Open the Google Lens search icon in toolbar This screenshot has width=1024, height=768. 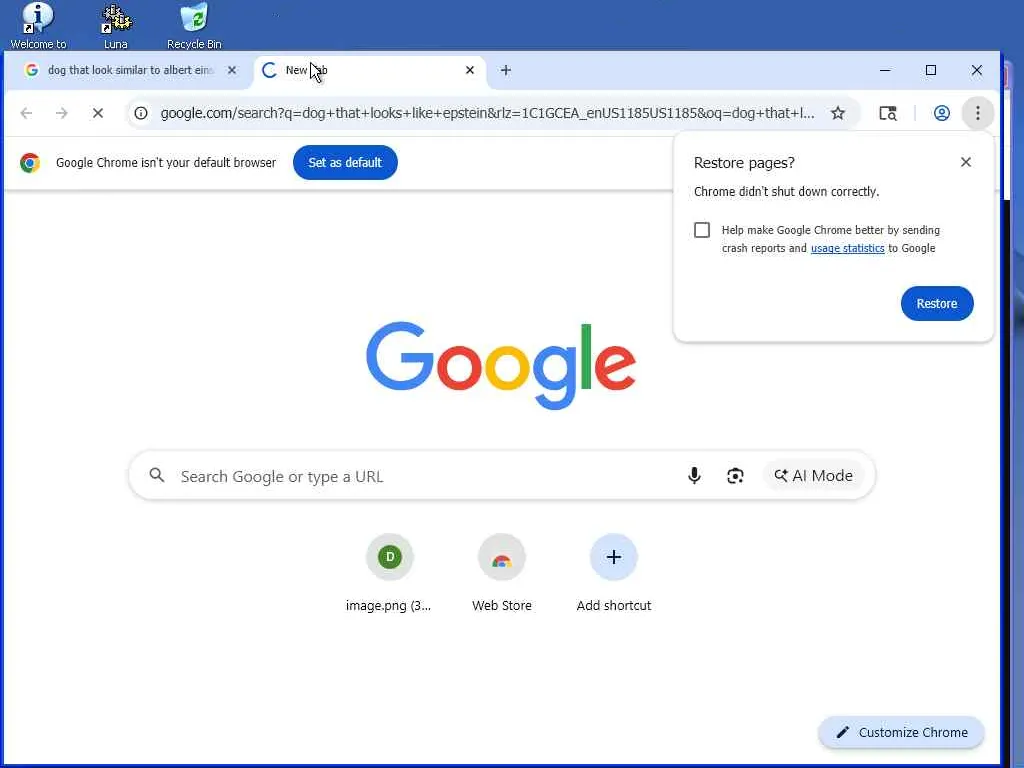coord(888,113)
